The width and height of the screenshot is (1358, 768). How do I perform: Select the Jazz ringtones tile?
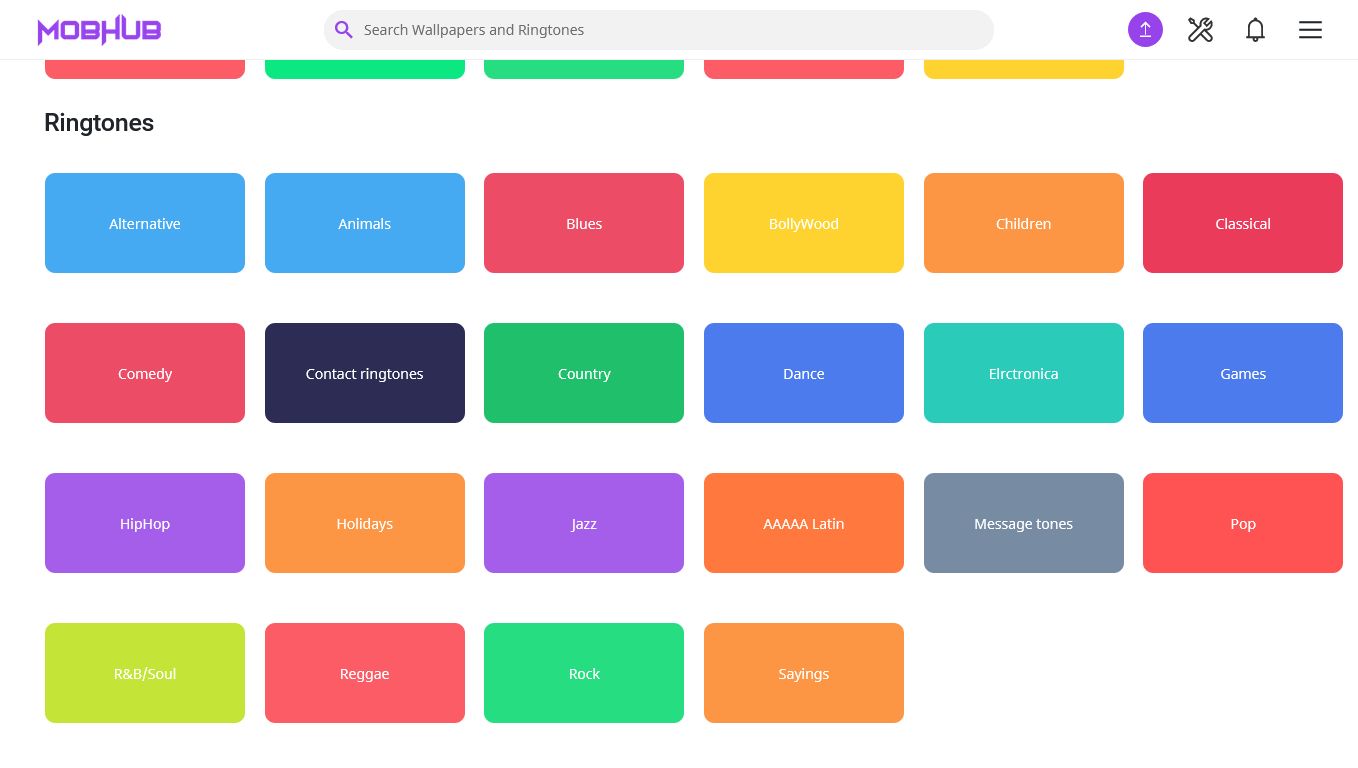[584, 523]
